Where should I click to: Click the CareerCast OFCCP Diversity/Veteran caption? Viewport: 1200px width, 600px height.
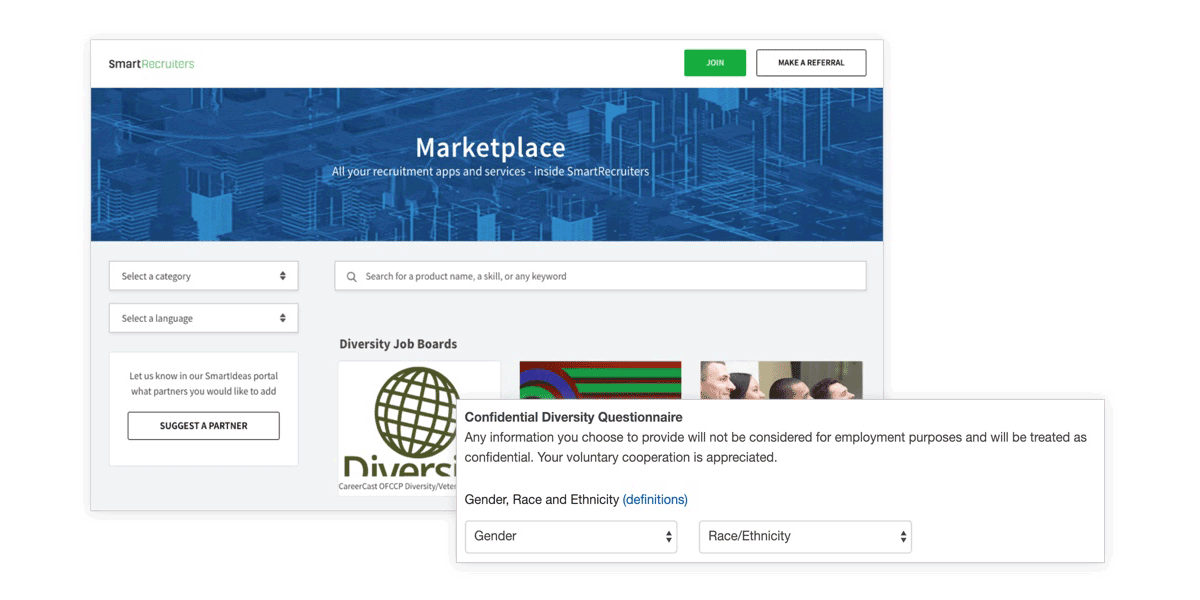[x=397, y=487]
